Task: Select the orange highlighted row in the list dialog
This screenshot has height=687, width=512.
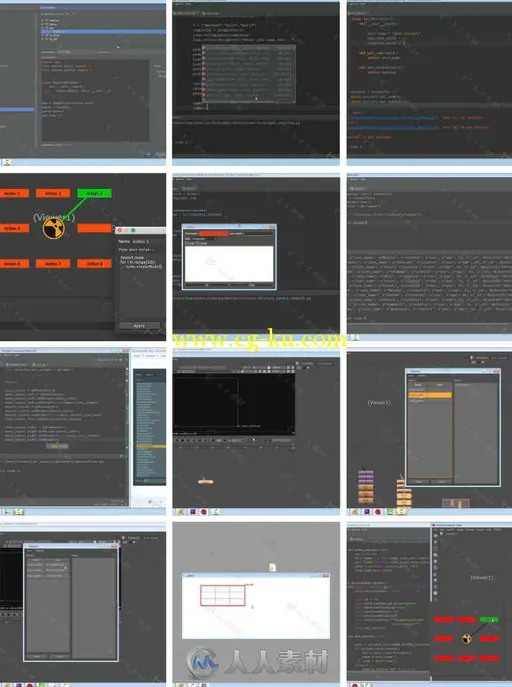Action: [430, 395]
